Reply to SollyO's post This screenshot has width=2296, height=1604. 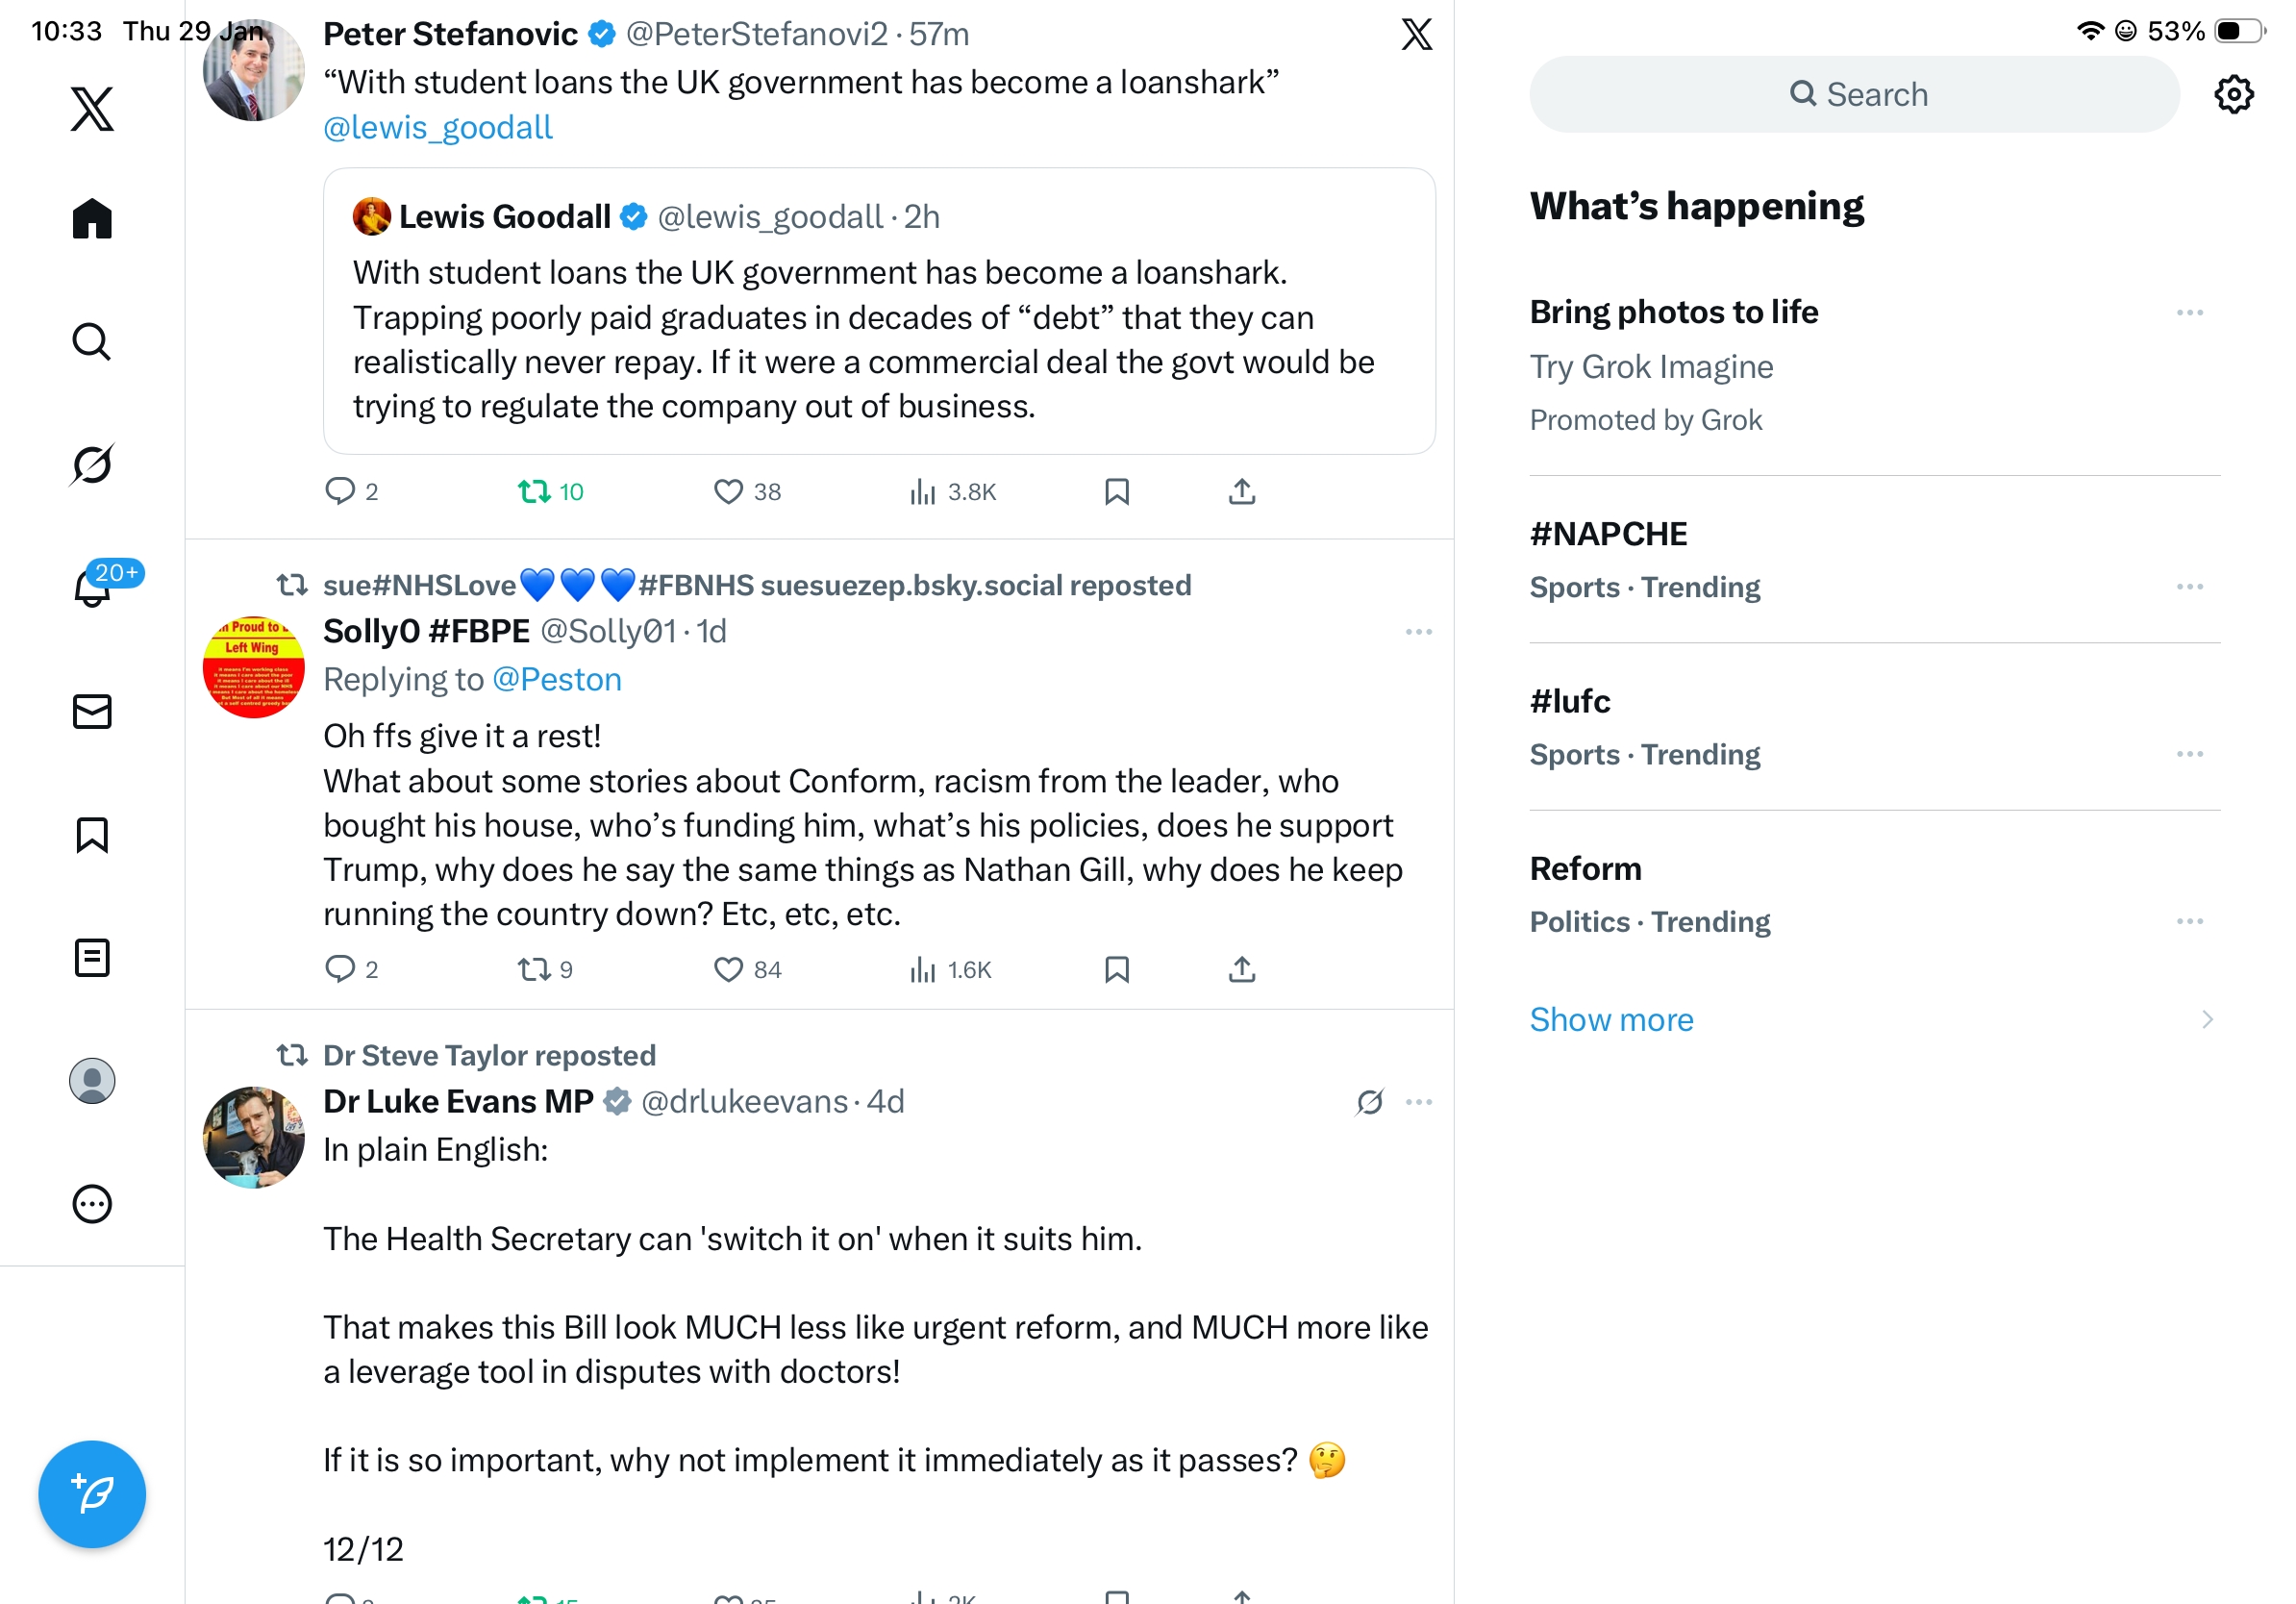(x=340, y=969)
